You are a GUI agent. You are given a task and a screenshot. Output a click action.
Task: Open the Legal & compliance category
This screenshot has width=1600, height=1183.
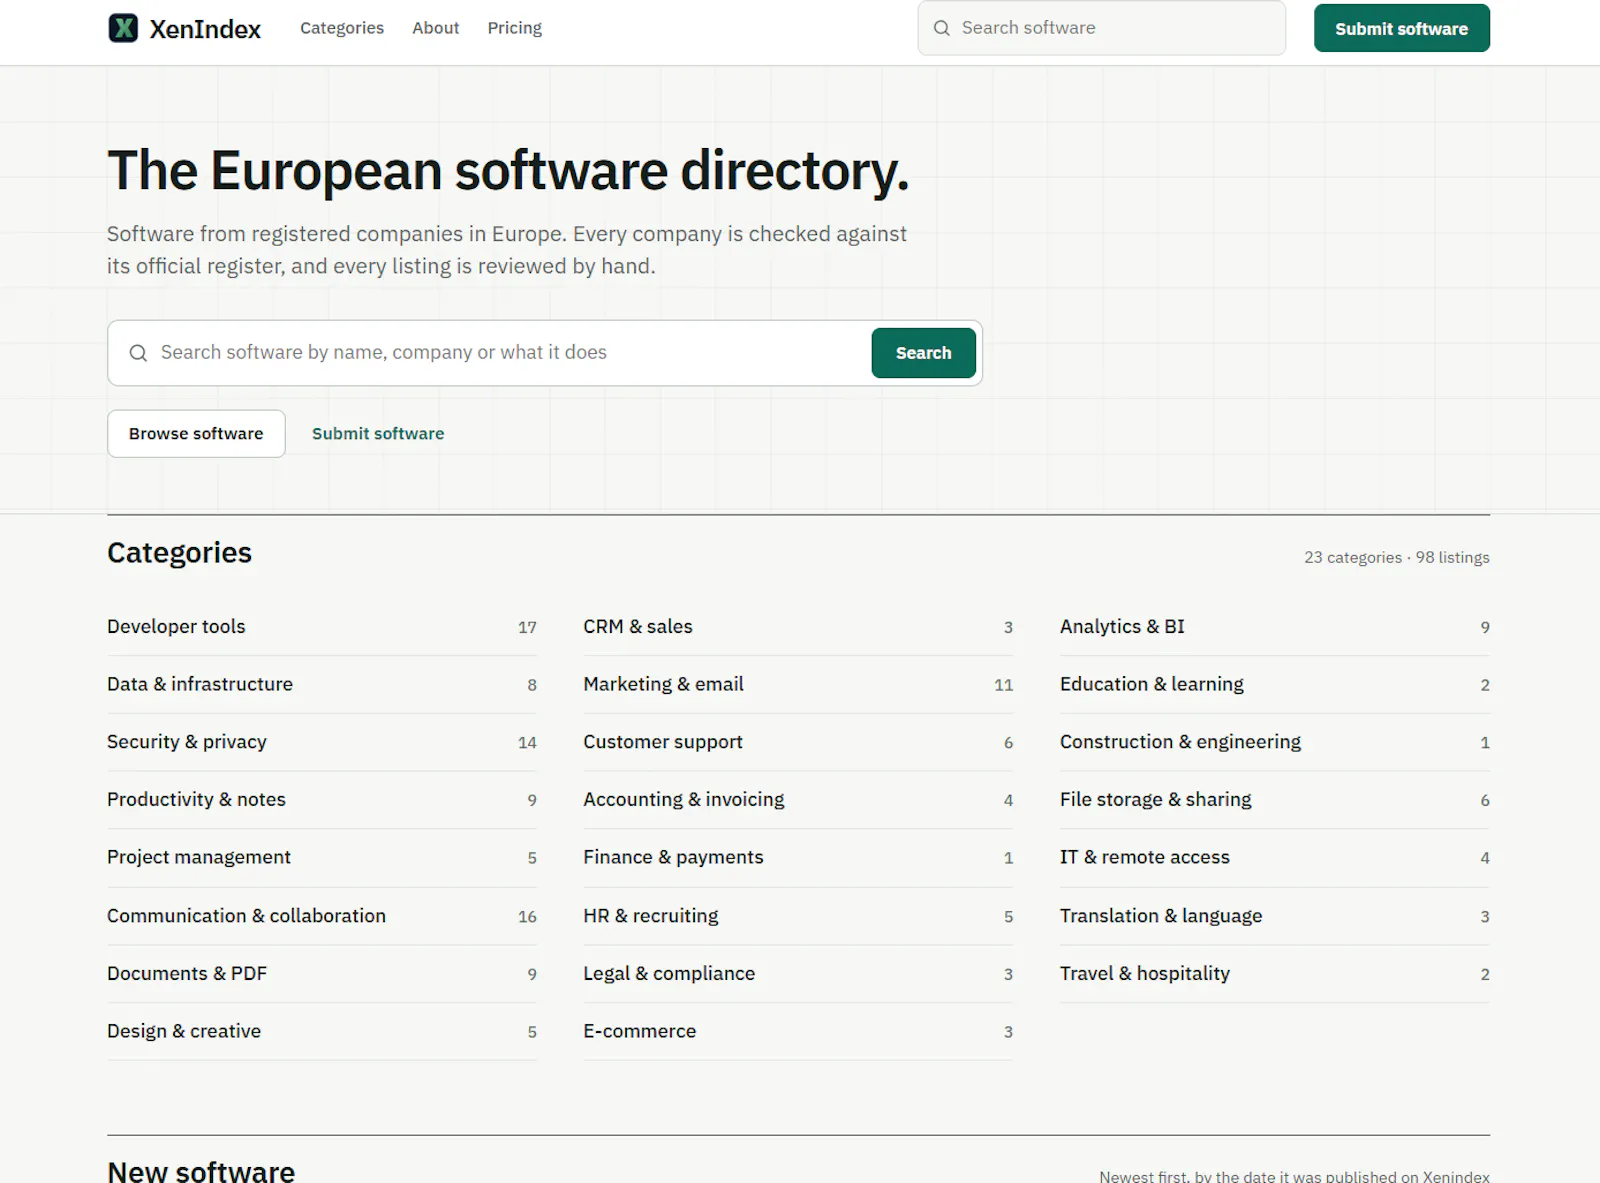click(798, 974)
